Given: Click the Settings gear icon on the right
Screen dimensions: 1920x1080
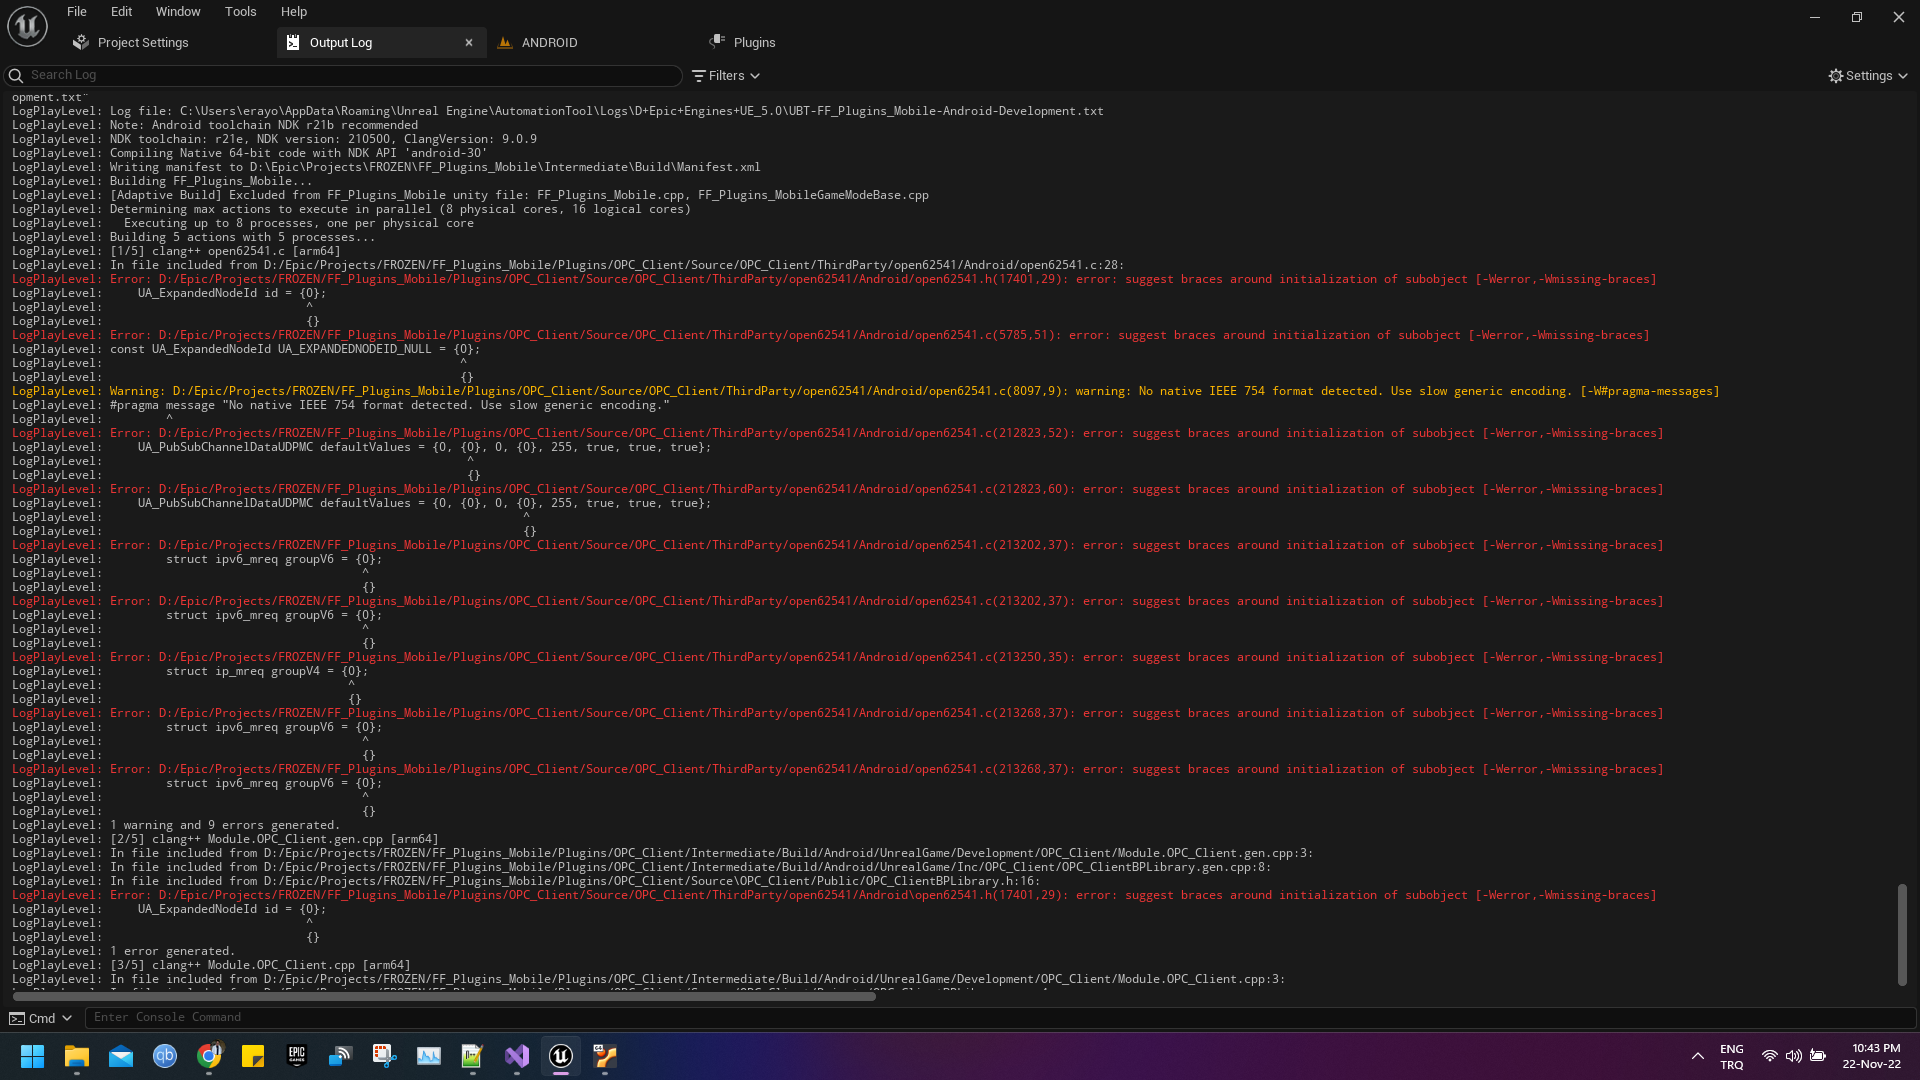Looking at the screenshot, I should (x=1837, y=75).
